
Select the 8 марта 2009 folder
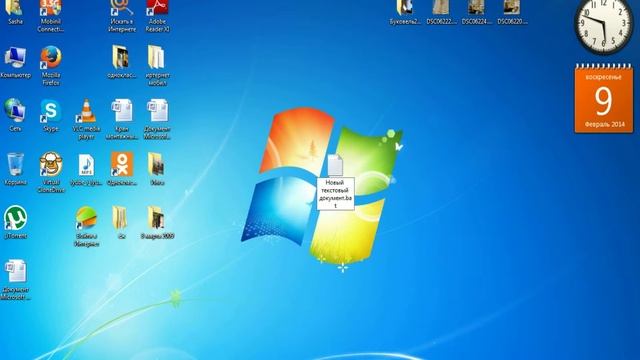157,222
